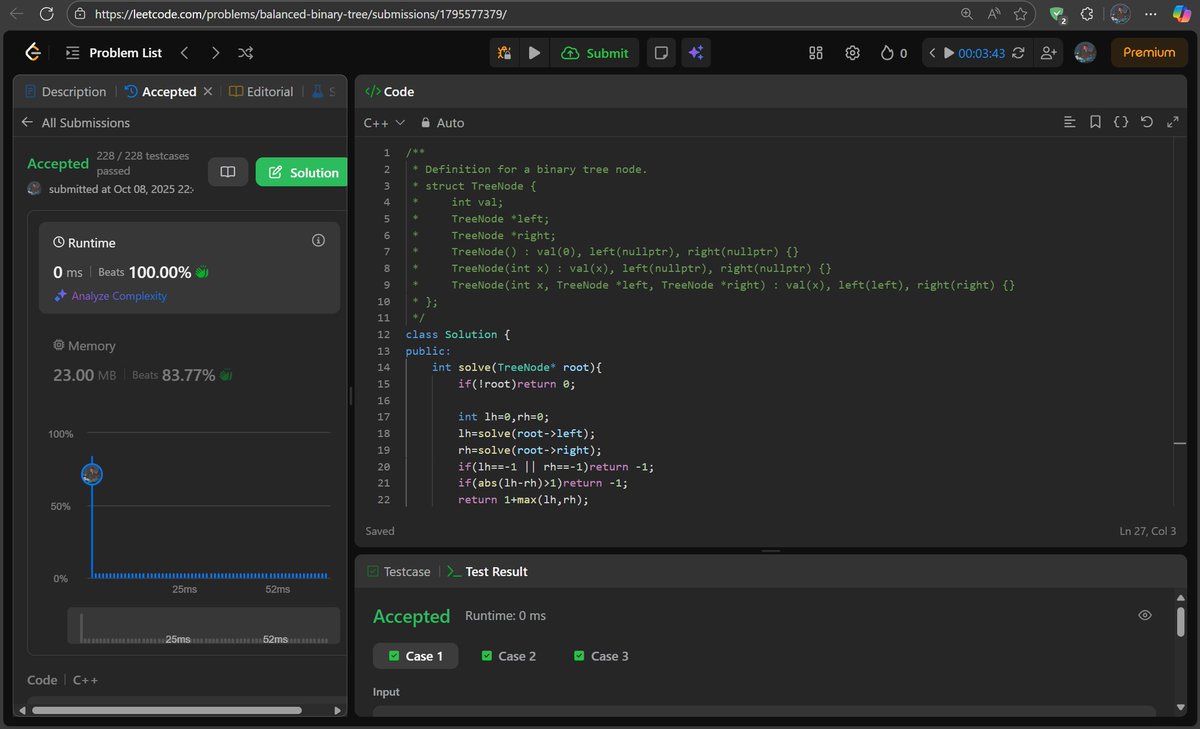The height and width of the screenshot is (729, 1200).
Task: Switch to the Description tab
Action: [64, 91]
